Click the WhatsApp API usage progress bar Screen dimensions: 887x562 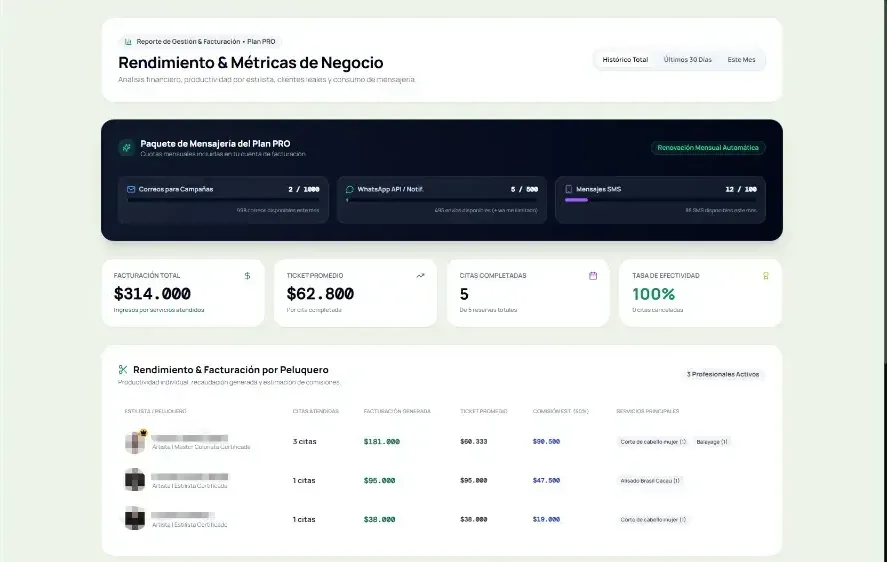pos(442,200)
